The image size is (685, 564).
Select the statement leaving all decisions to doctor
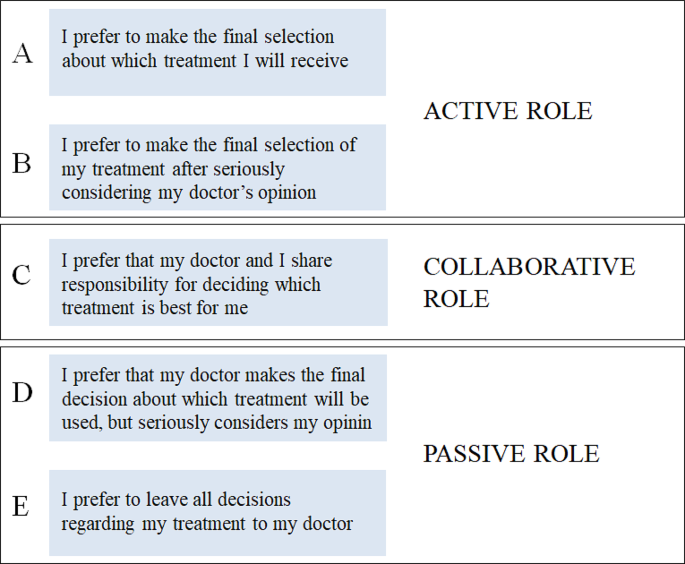pyautogui.click(x=217, y=512)
